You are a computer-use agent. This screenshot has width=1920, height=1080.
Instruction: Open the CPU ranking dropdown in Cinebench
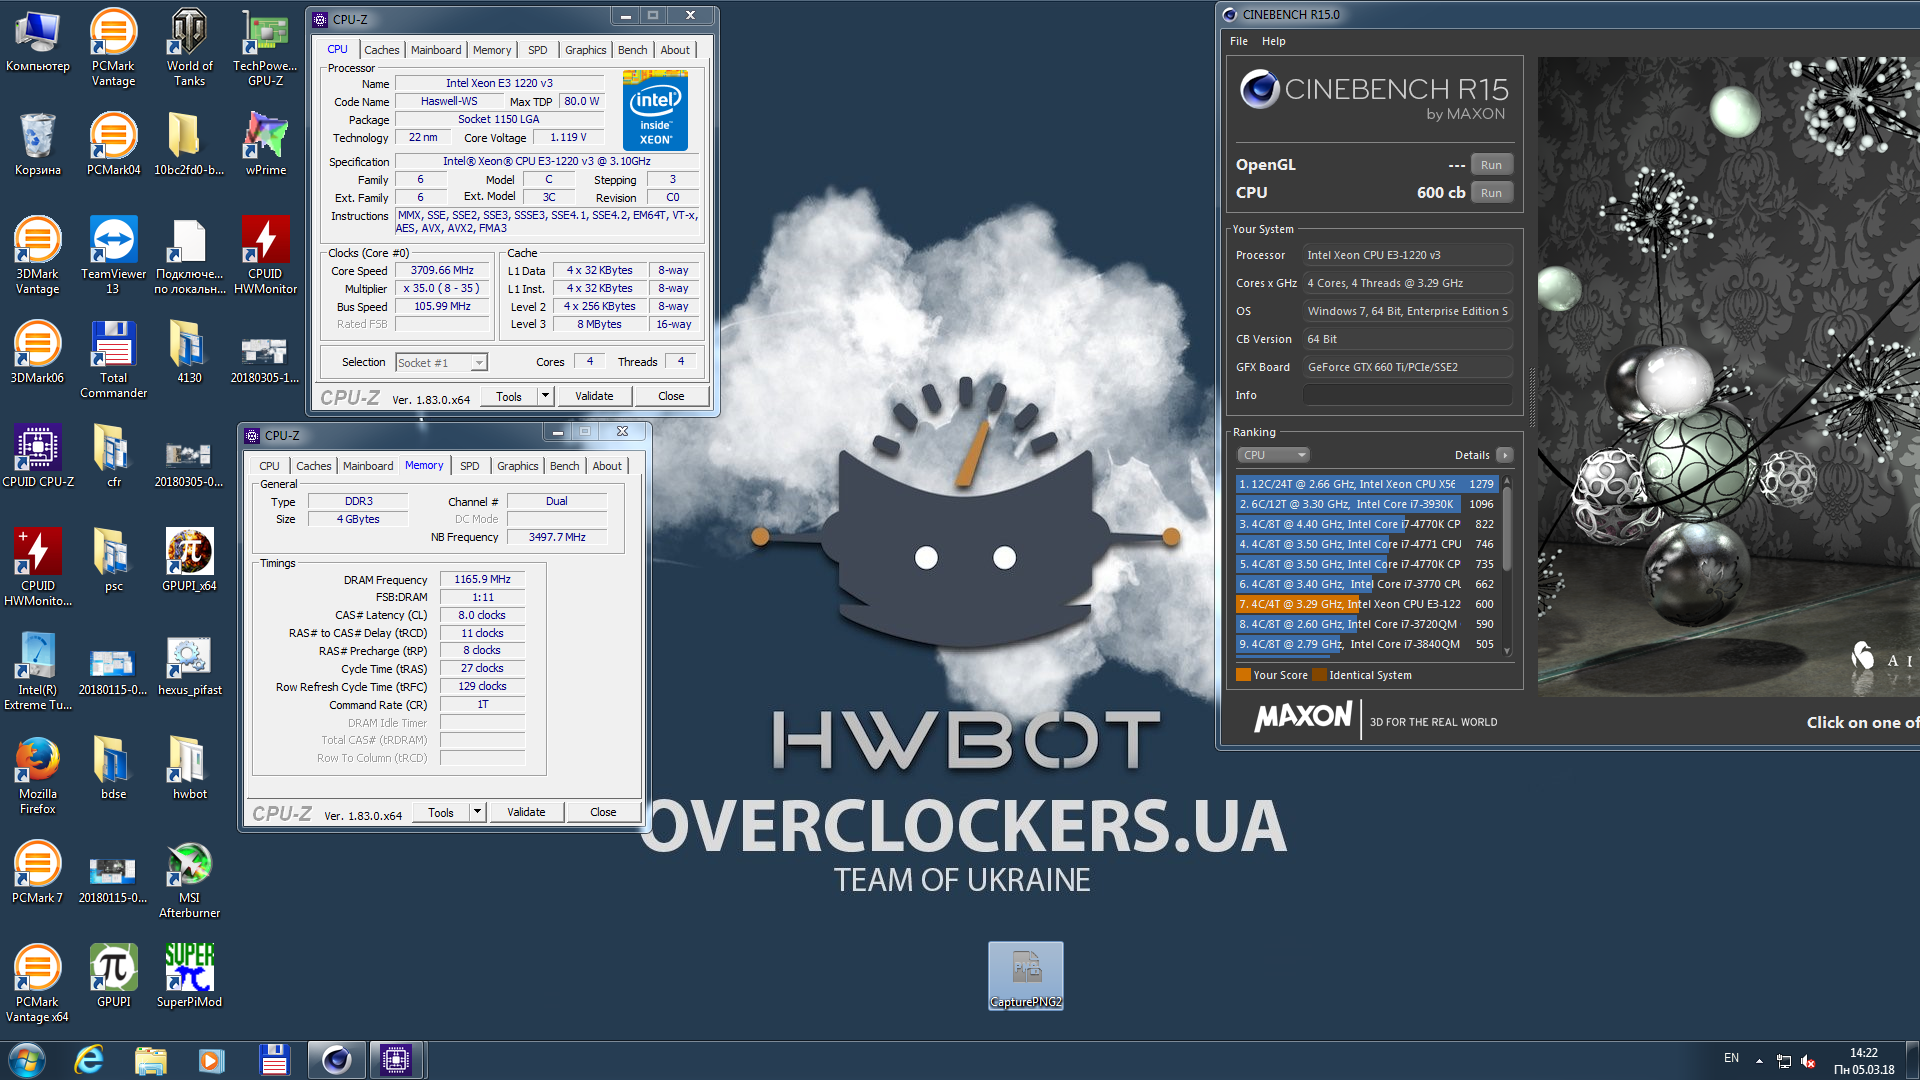click(1273, 455)
